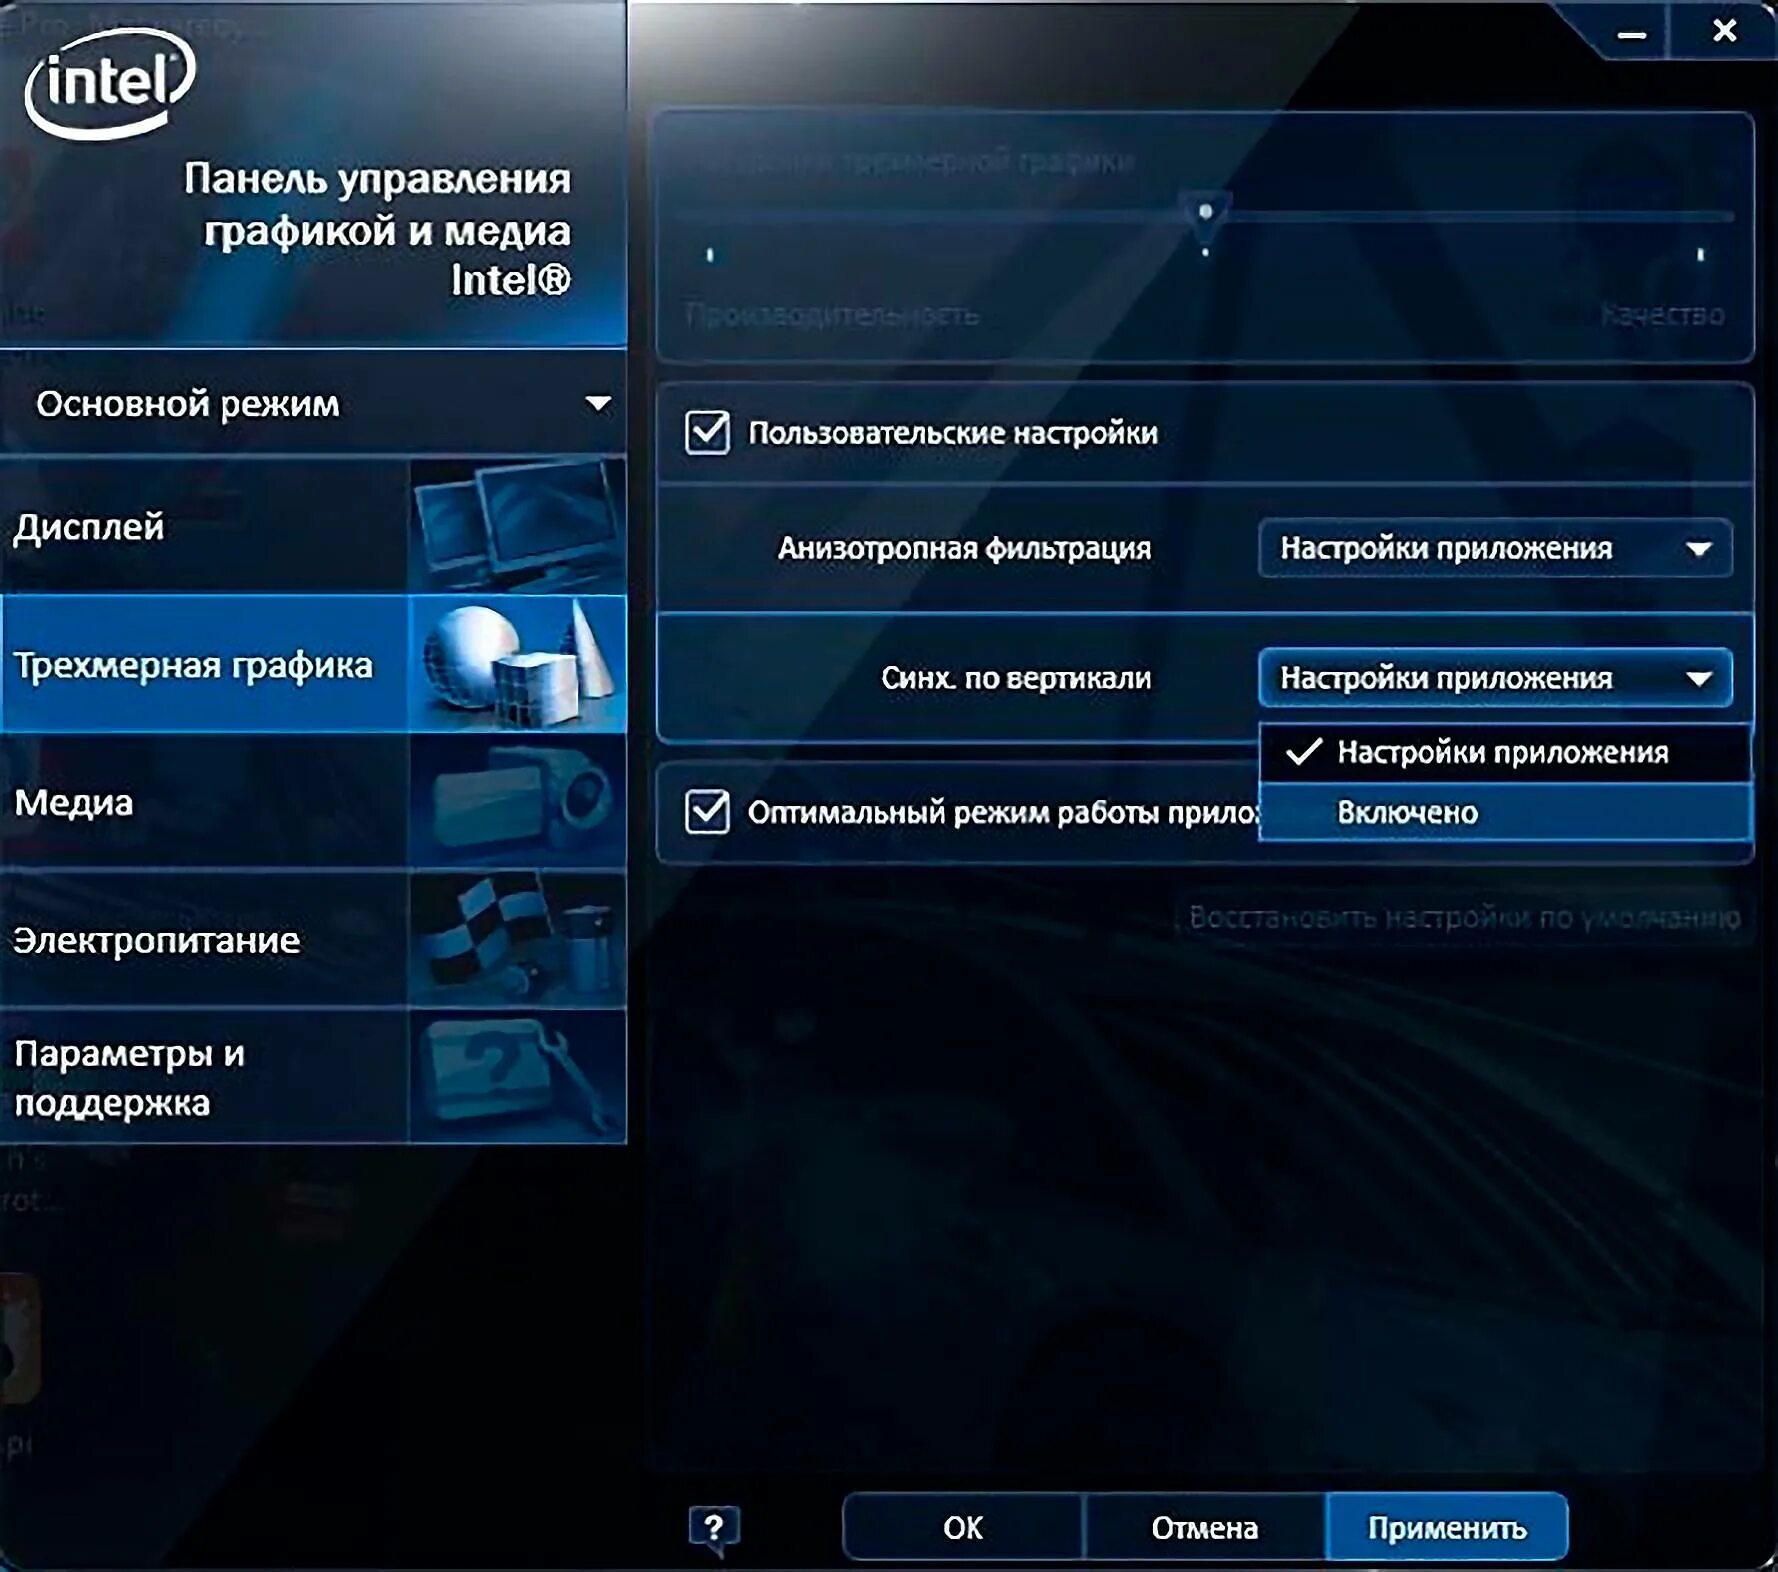Screen dimensions: 1778x1572
Task: Open the Медиа section
Action: (x=314, y=802)
